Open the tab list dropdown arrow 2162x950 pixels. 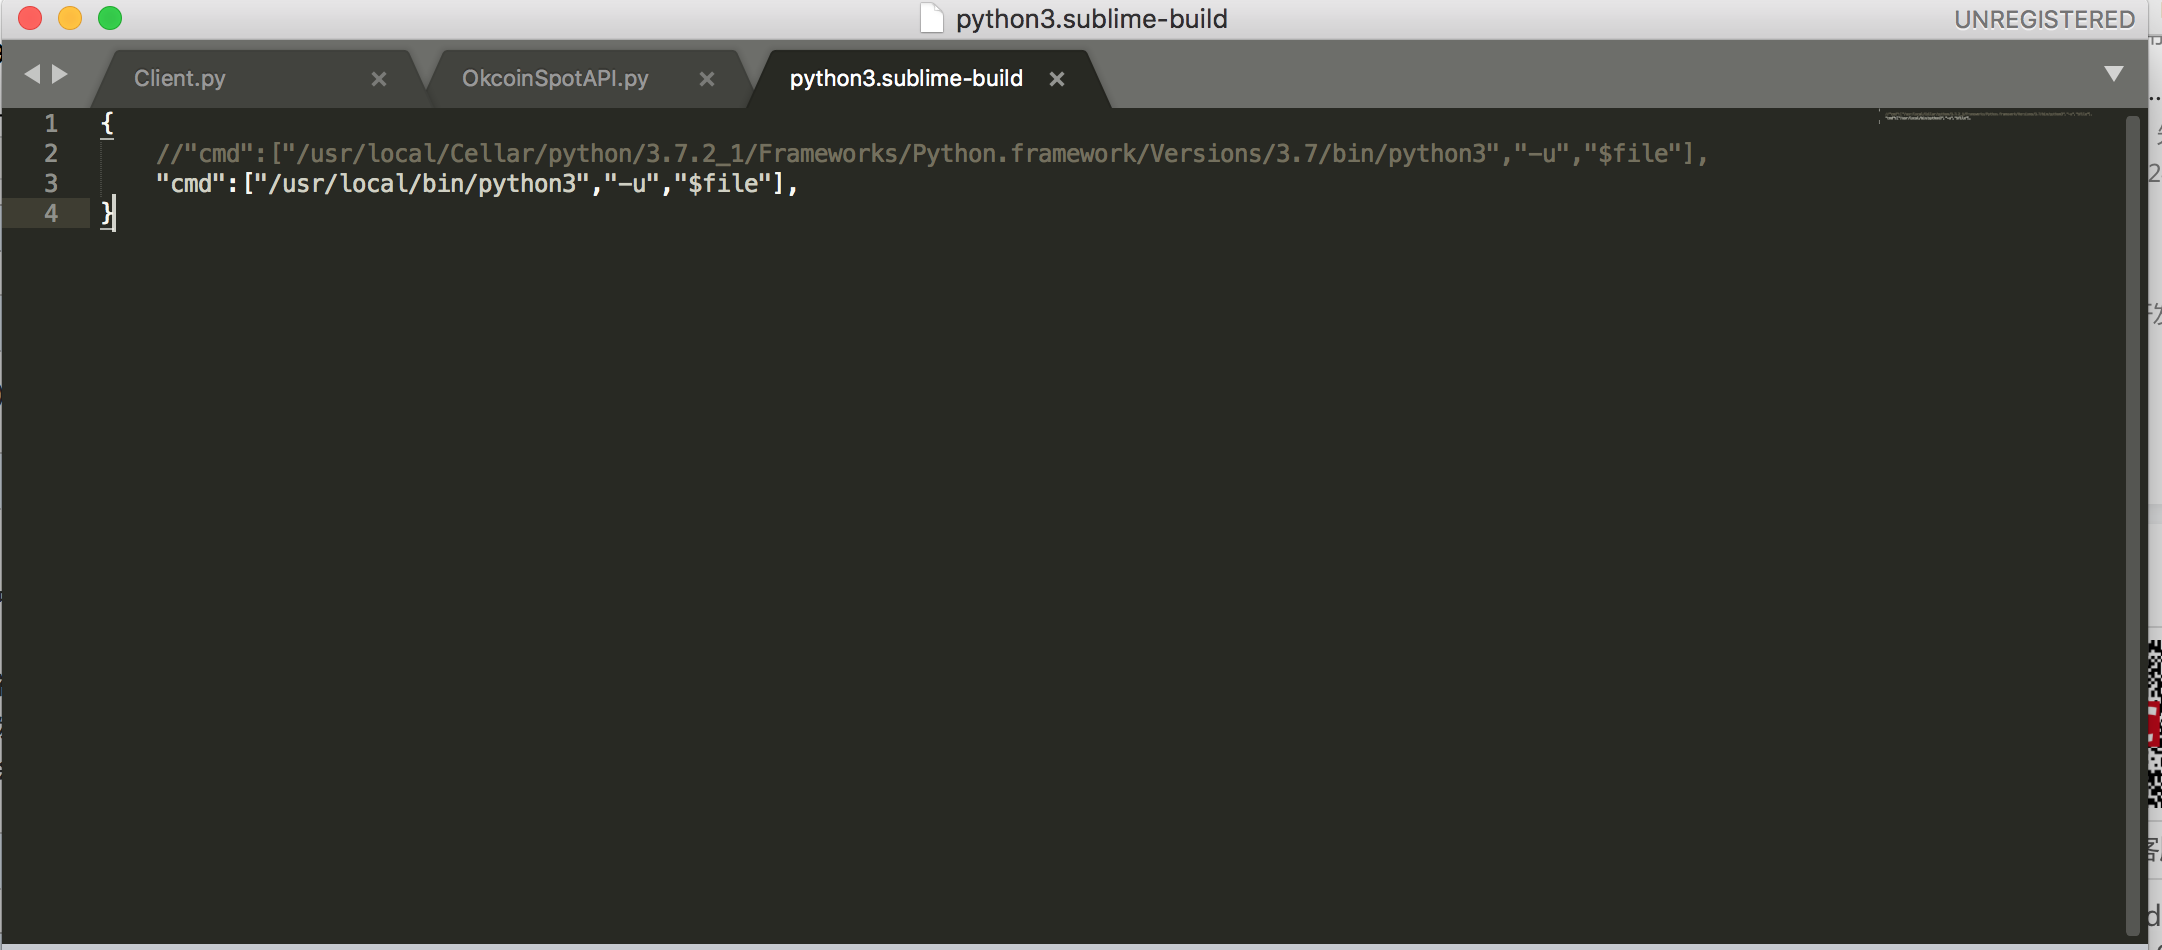tap(2113, 74)
